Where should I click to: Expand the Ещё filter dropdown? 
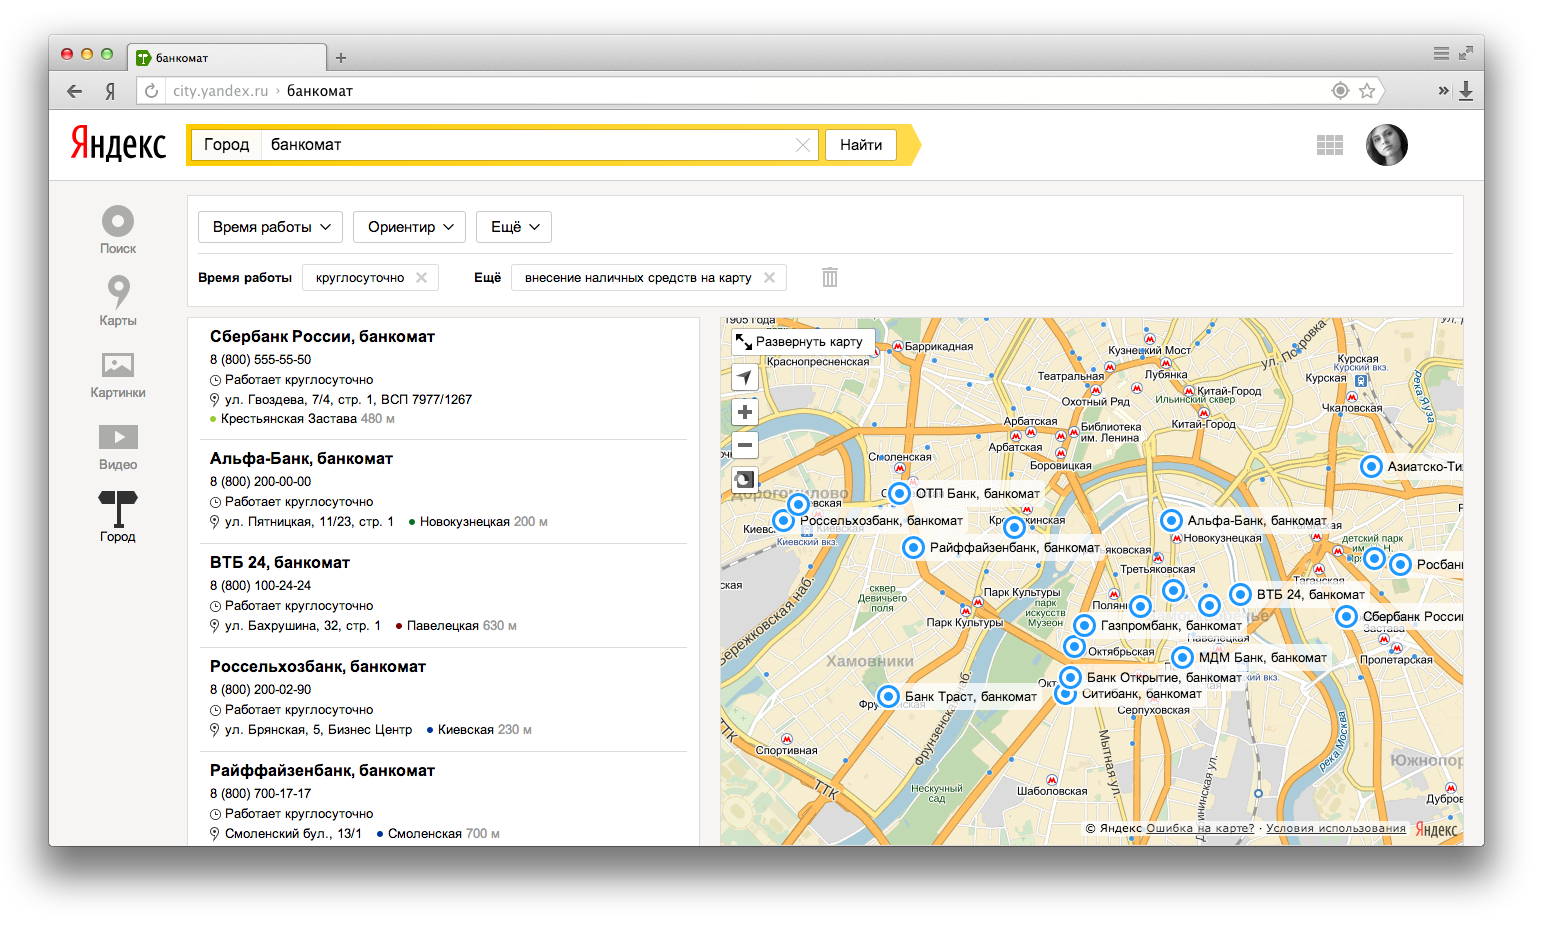(514, 227)
